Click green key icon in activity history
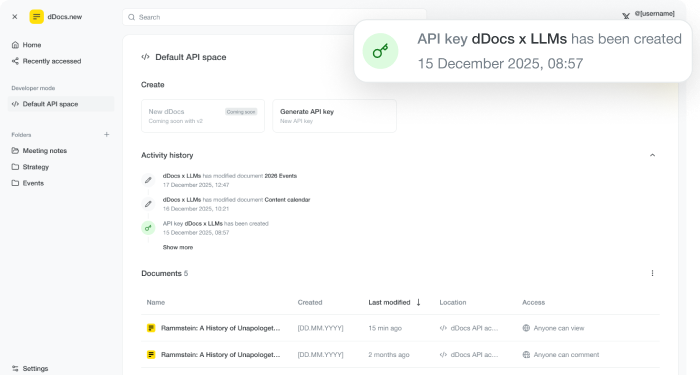This screenshot has width=700, height=375. click(x=148, y=228)
